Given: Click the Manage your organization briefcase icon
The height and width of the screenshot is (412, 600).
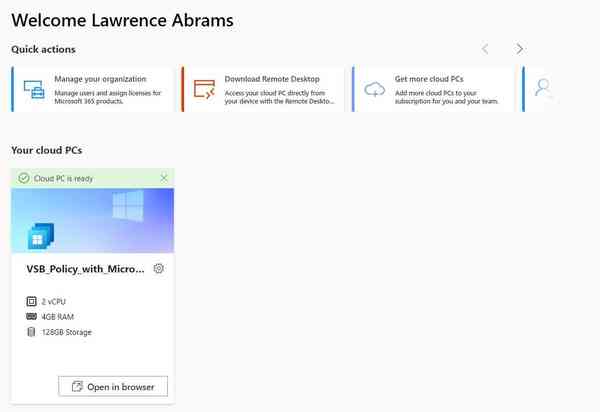Looking at the screenshot, I should [34, 89].
